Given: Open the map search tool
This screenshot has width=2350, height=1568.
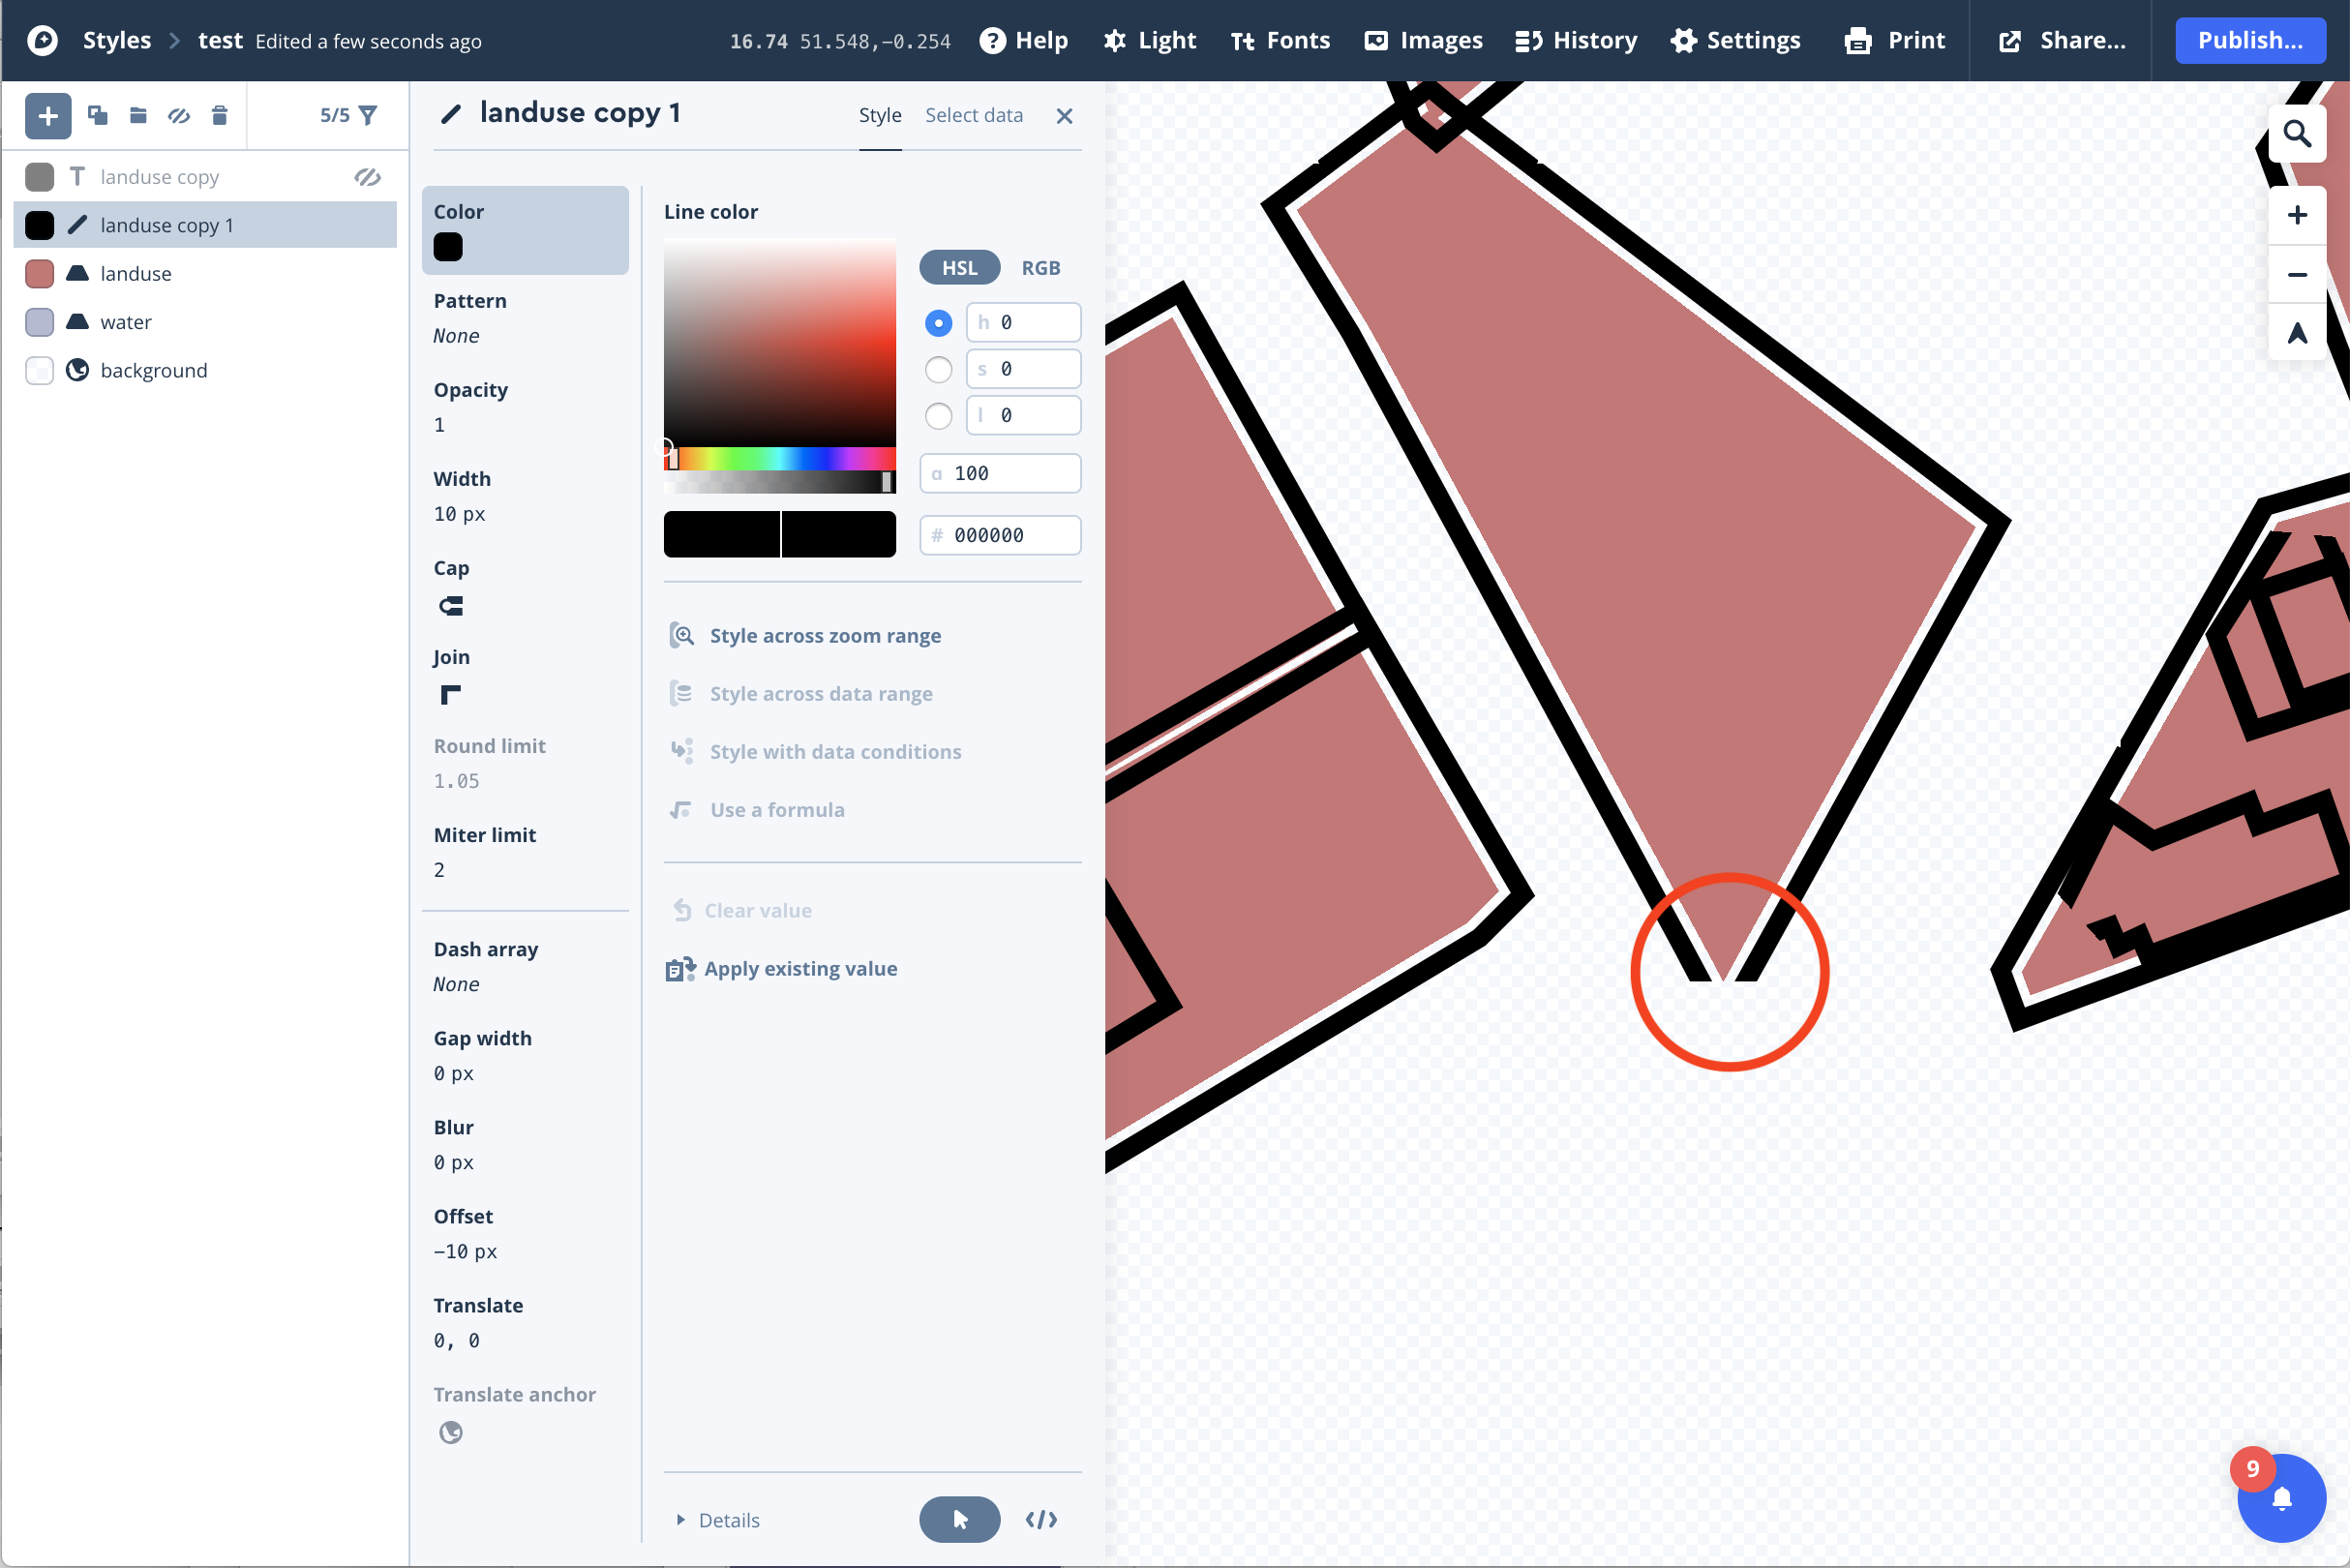Looking at the screenshot, I should click(x=2297, y=131).
